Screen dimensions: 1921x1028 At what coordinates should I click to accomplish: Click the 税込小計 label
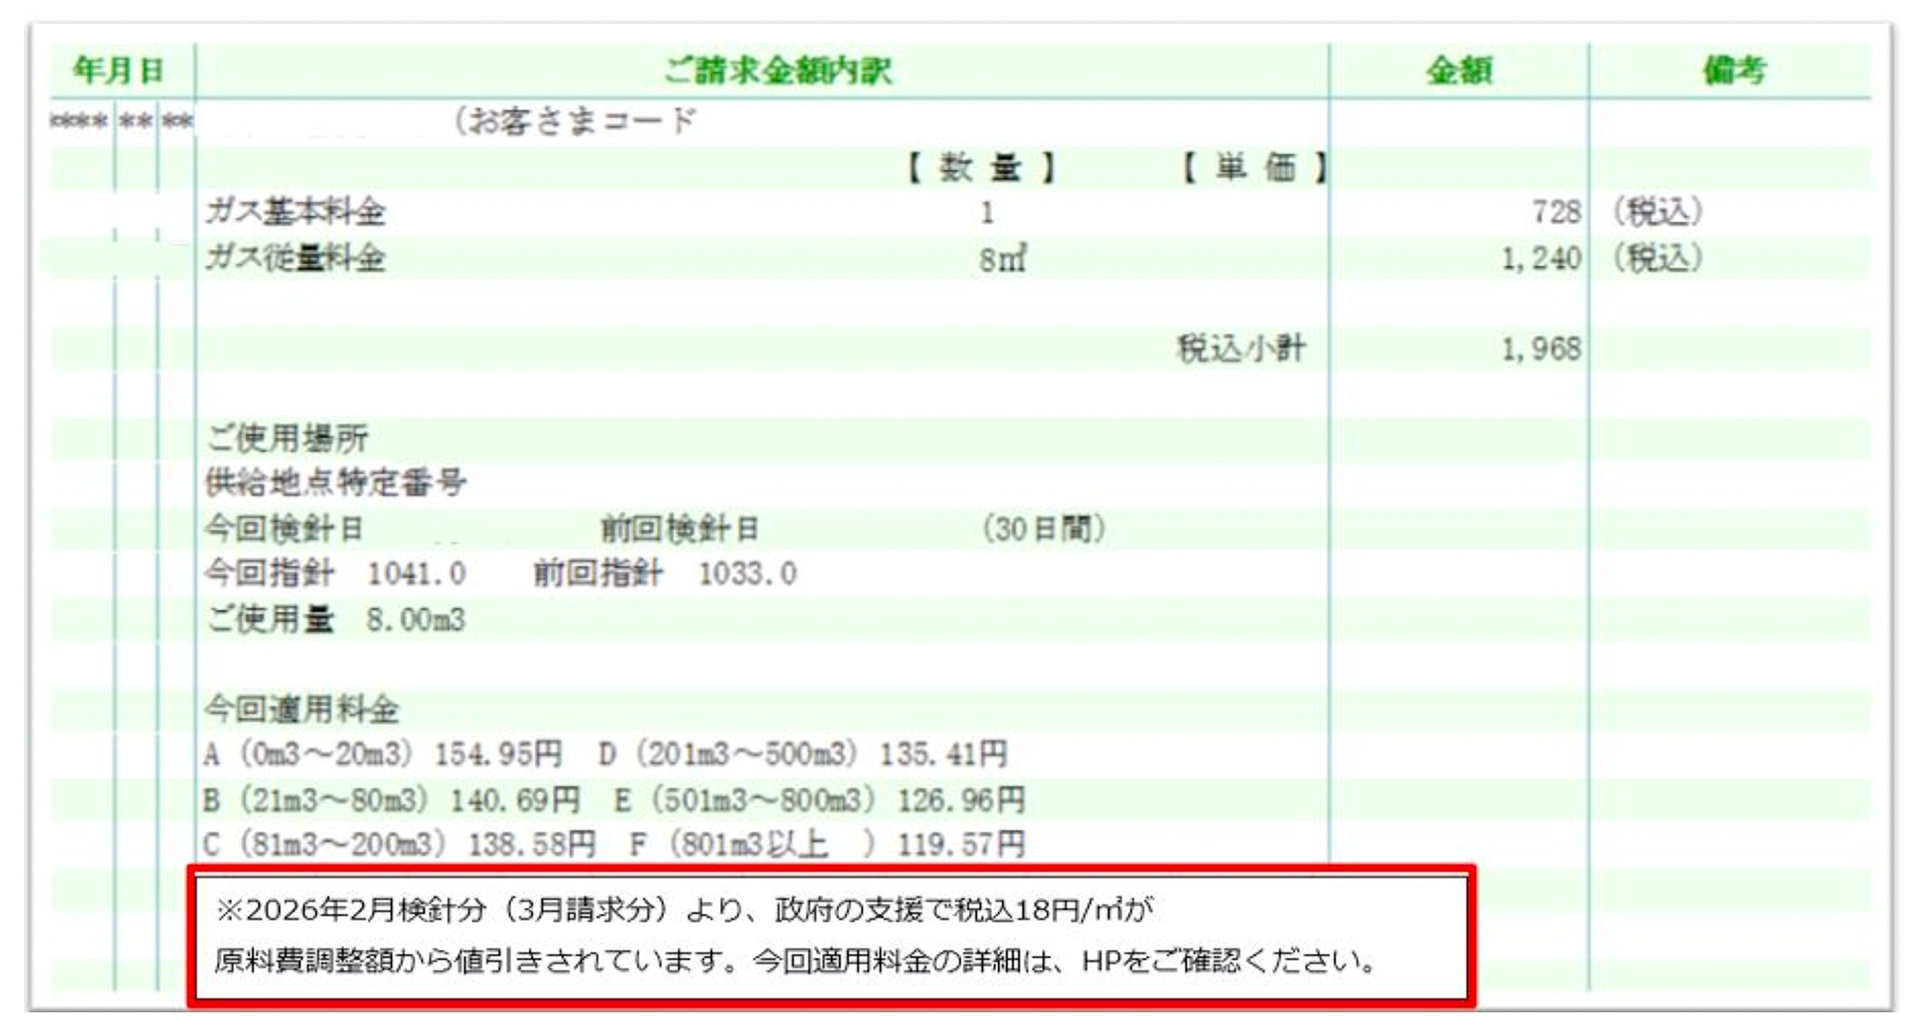coord(1241,349)
